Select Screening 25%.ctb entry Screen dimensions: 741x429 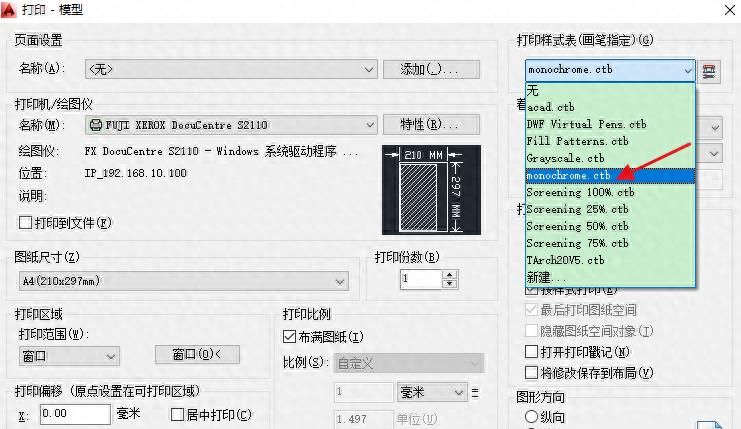tap(610, 209)
